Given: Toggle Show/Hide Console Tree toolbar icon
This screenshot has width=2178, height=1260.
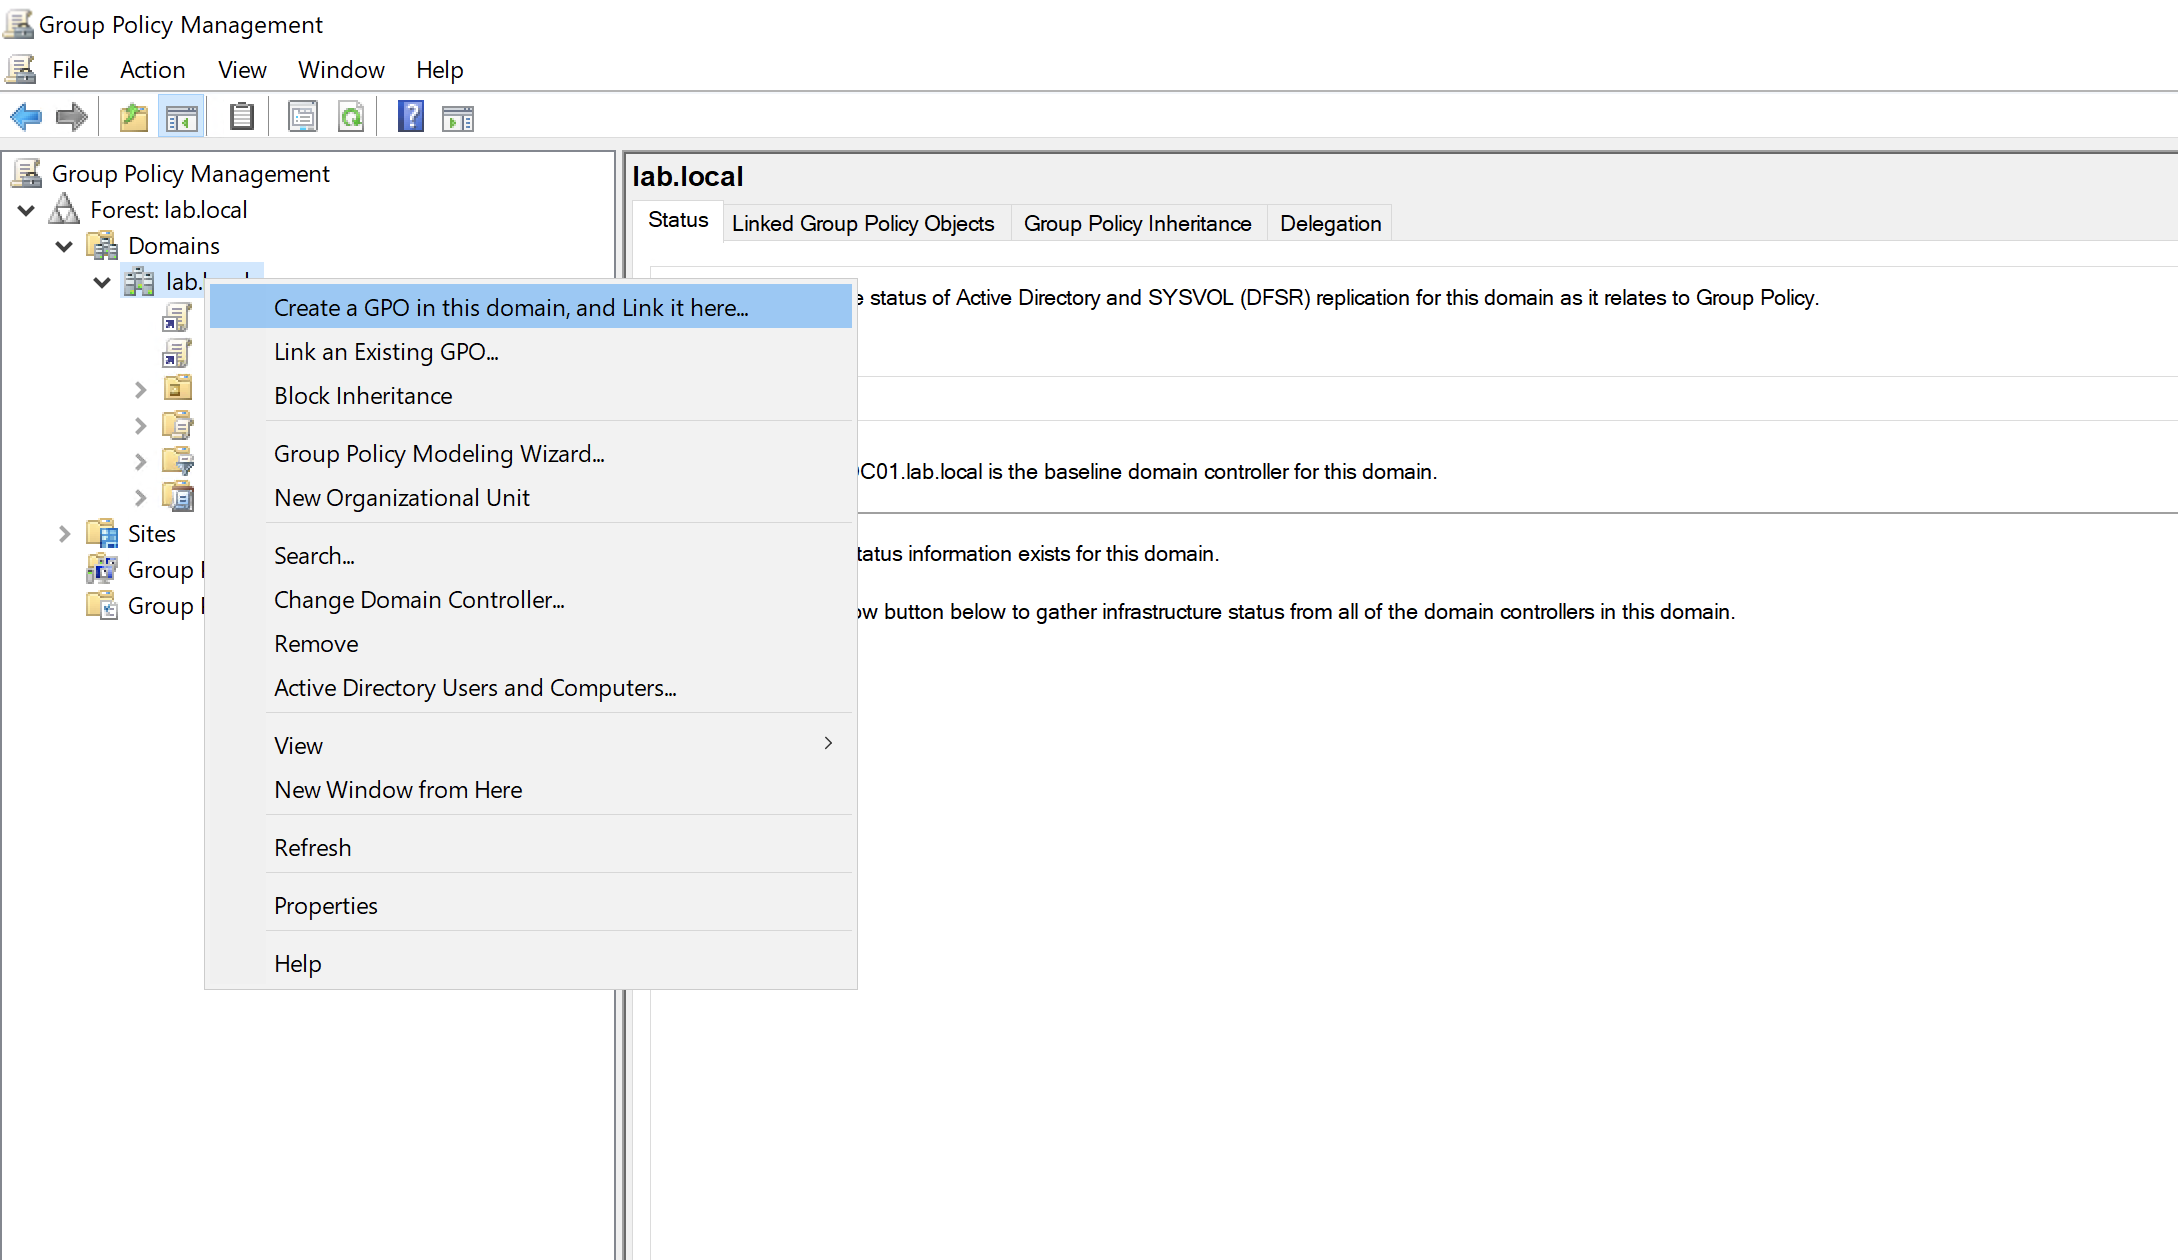Looking at the screenshot, I should [x=182, y=117].
